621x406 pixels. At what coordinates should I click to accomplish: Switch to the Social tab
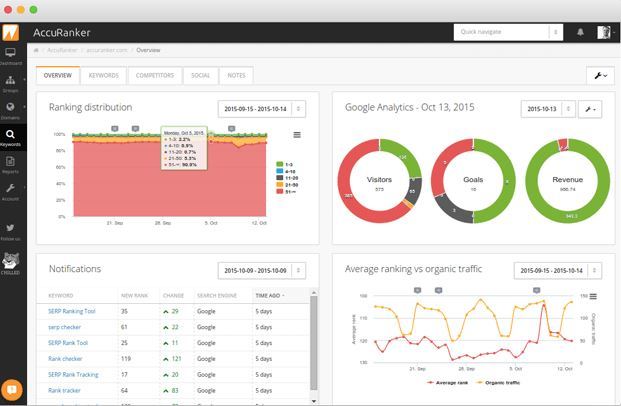[200, 75]
